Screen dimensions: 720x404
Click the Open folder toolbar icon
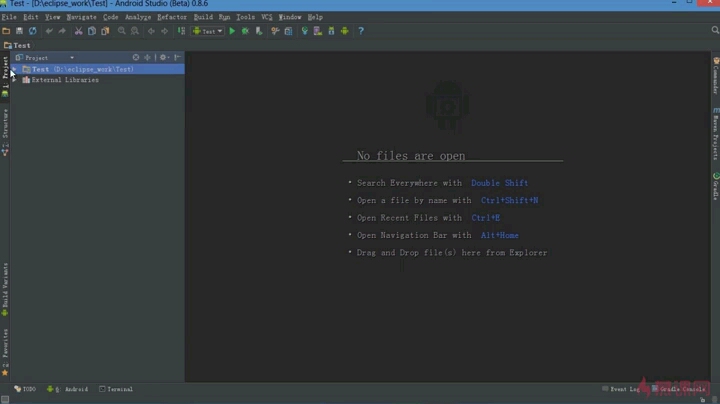(x=6, y=31)
